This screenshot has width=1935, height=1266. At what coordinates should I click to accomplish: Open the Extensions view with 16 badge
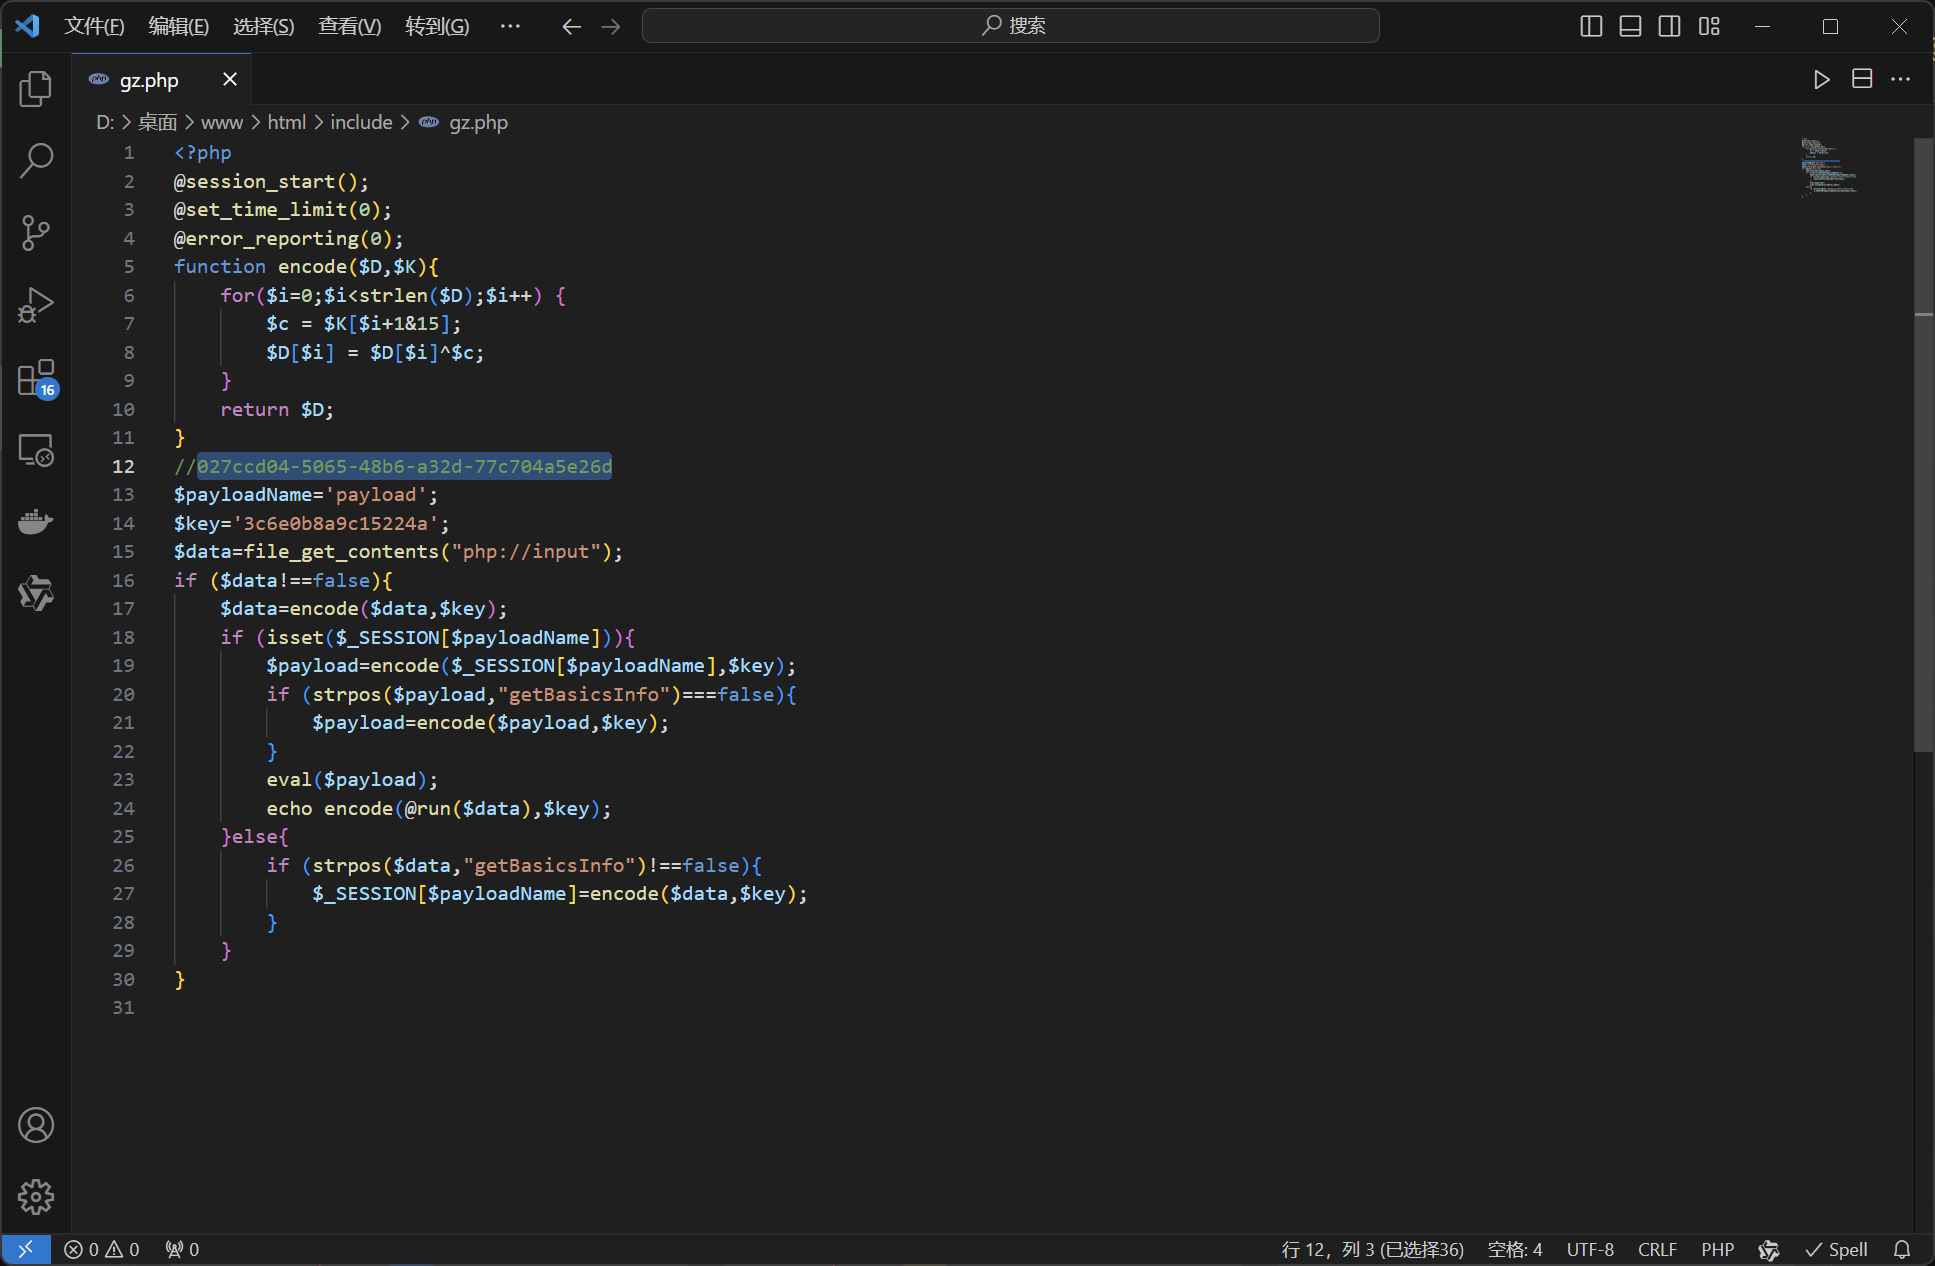36,378
